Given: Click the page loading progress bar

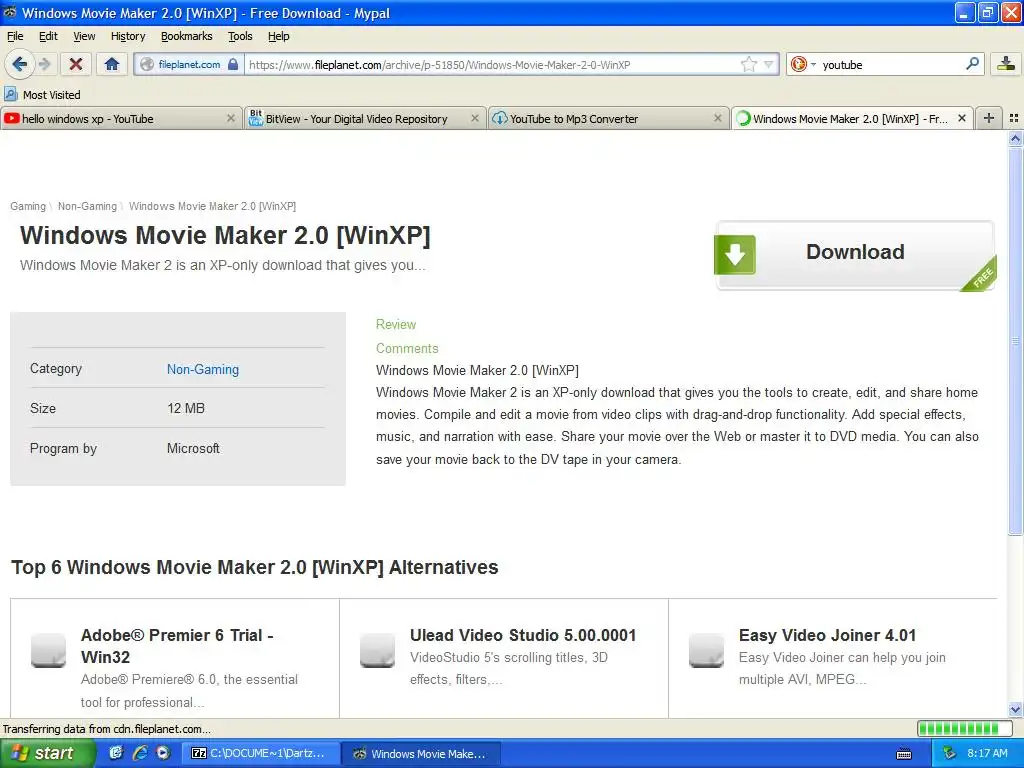Looking at the screenshot, I should tap(965, 728).
